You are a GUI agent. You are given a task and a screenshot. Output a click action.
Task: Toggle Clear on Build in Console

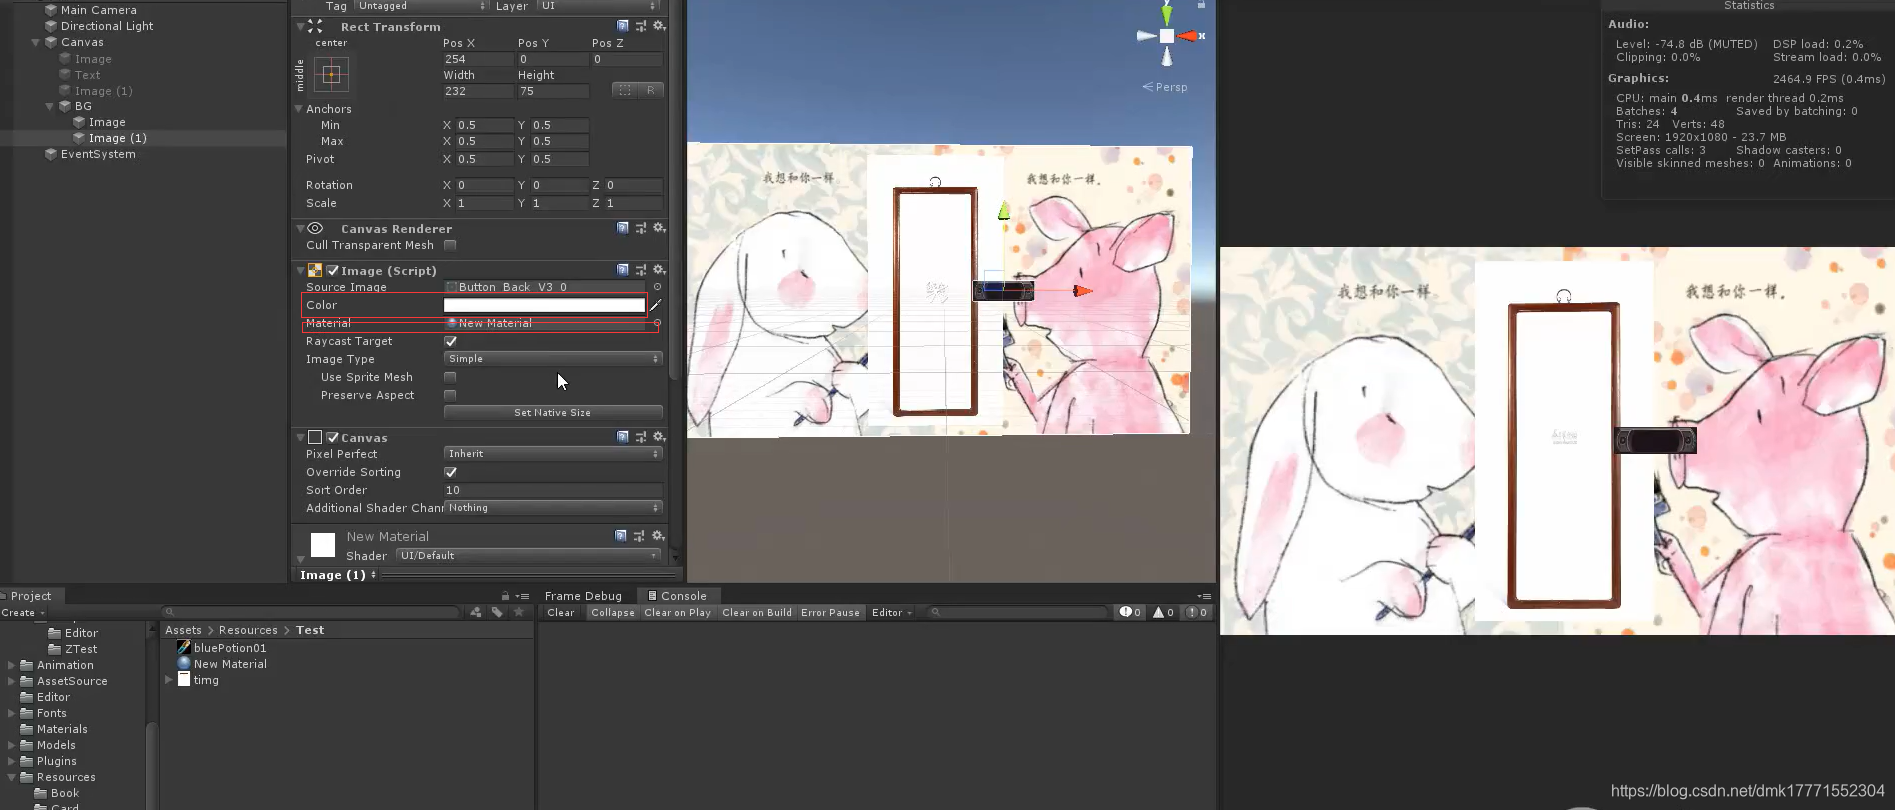[x=757, y=612]
